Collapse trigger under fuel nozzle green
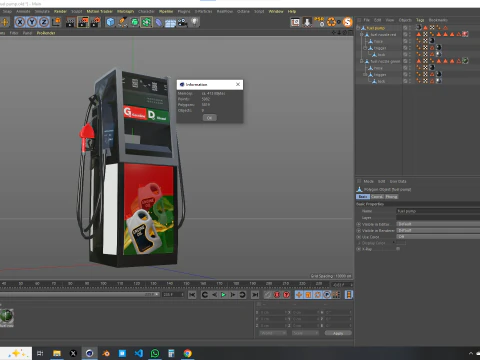 (365, 75)
